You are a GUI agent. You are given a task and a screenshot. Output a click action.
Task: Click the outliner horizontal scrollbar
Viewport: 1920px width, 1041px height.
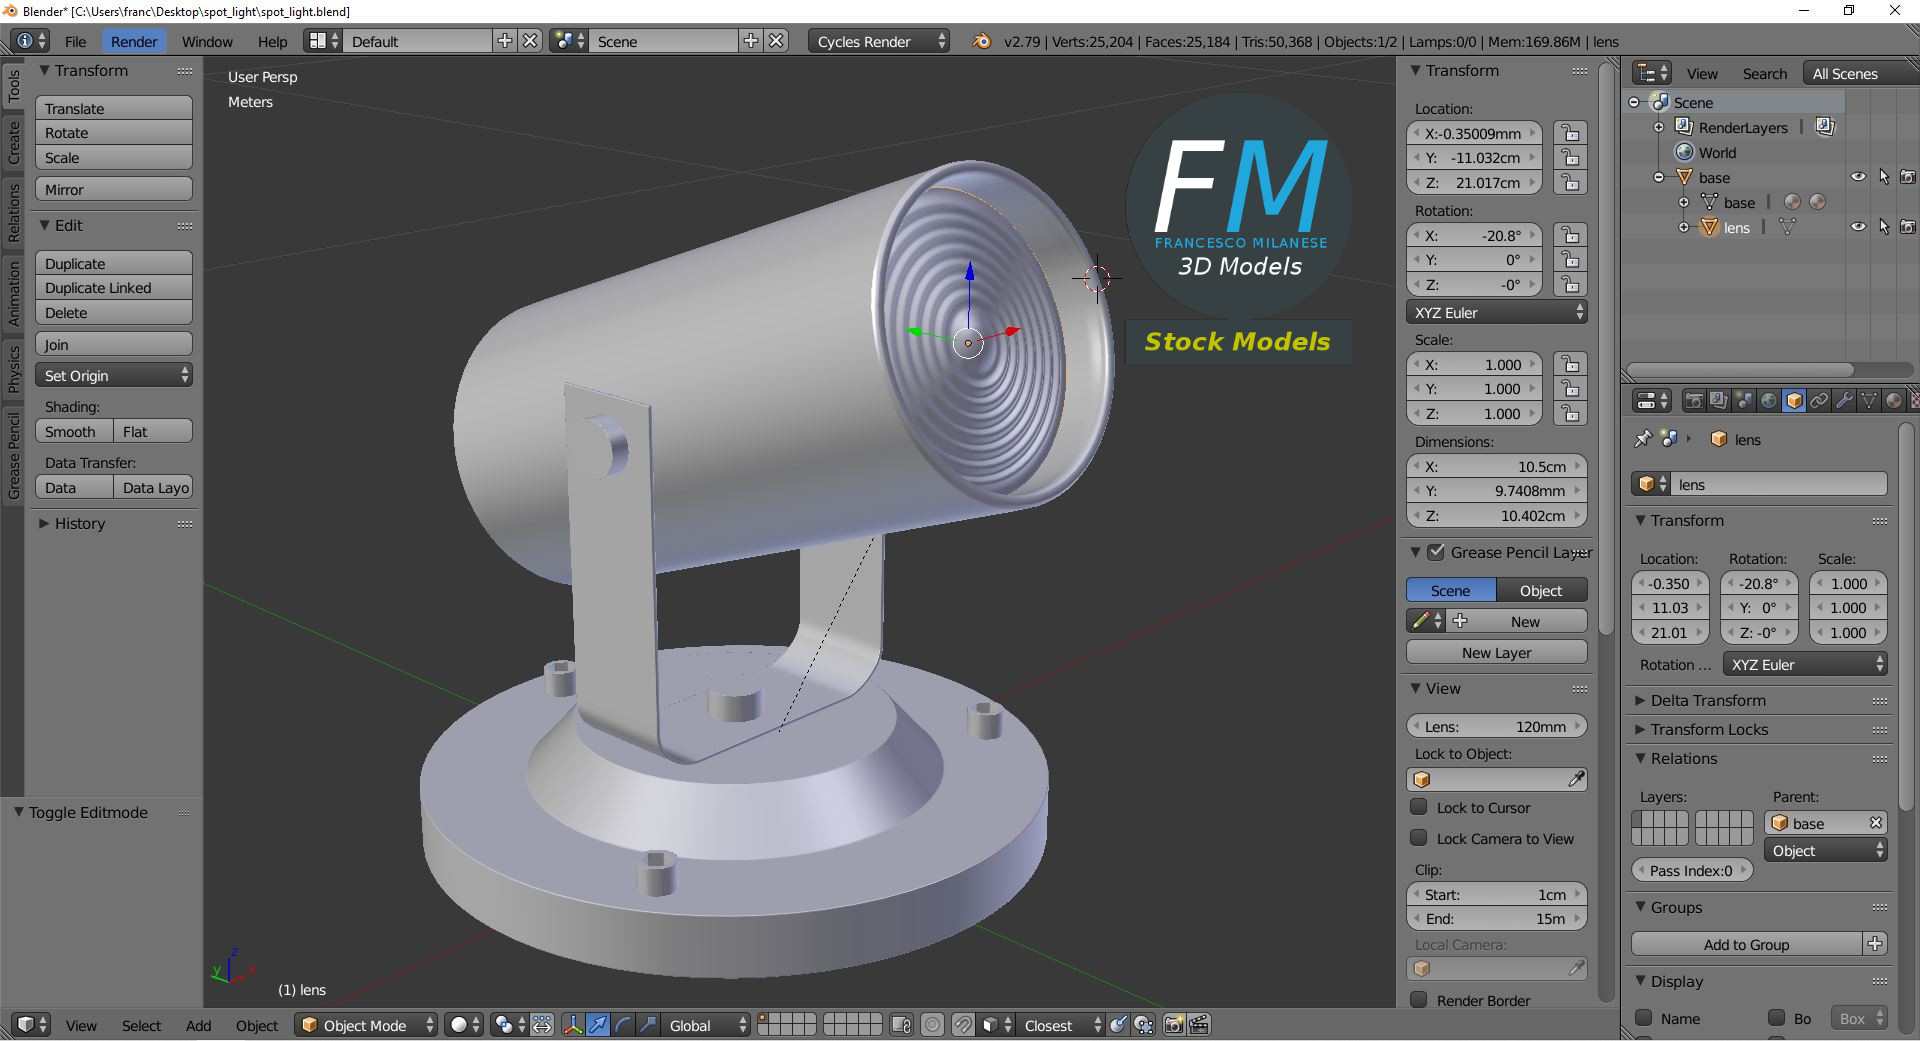click(x=1740, y=369)
